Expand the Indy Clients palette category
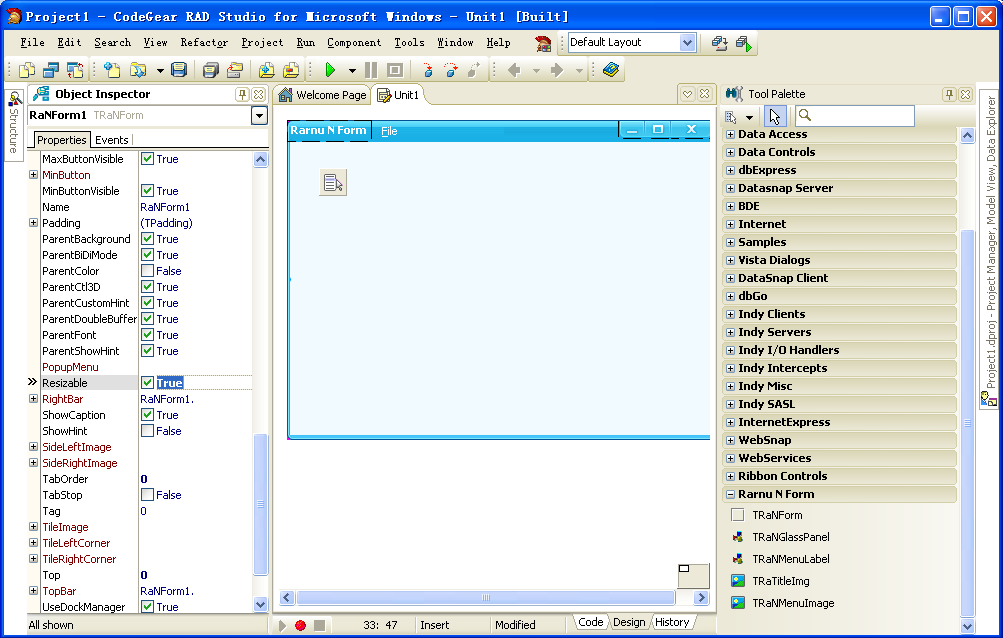Screen dimensions: 1003x638 click(x=730, y=314)
